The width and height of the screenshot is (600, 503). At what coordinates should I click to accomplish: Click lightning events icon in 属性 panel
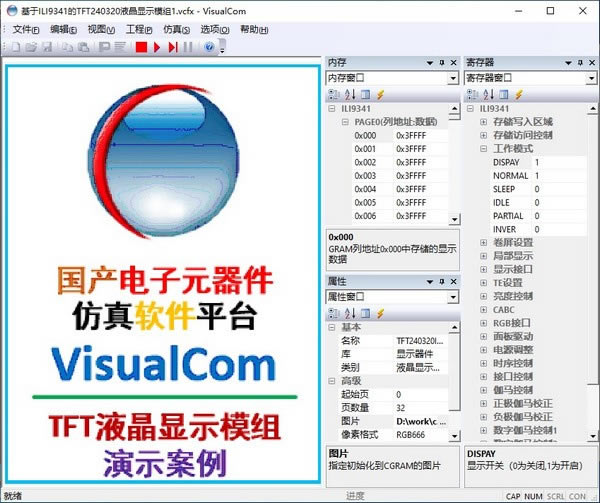(x=380, y=313)
